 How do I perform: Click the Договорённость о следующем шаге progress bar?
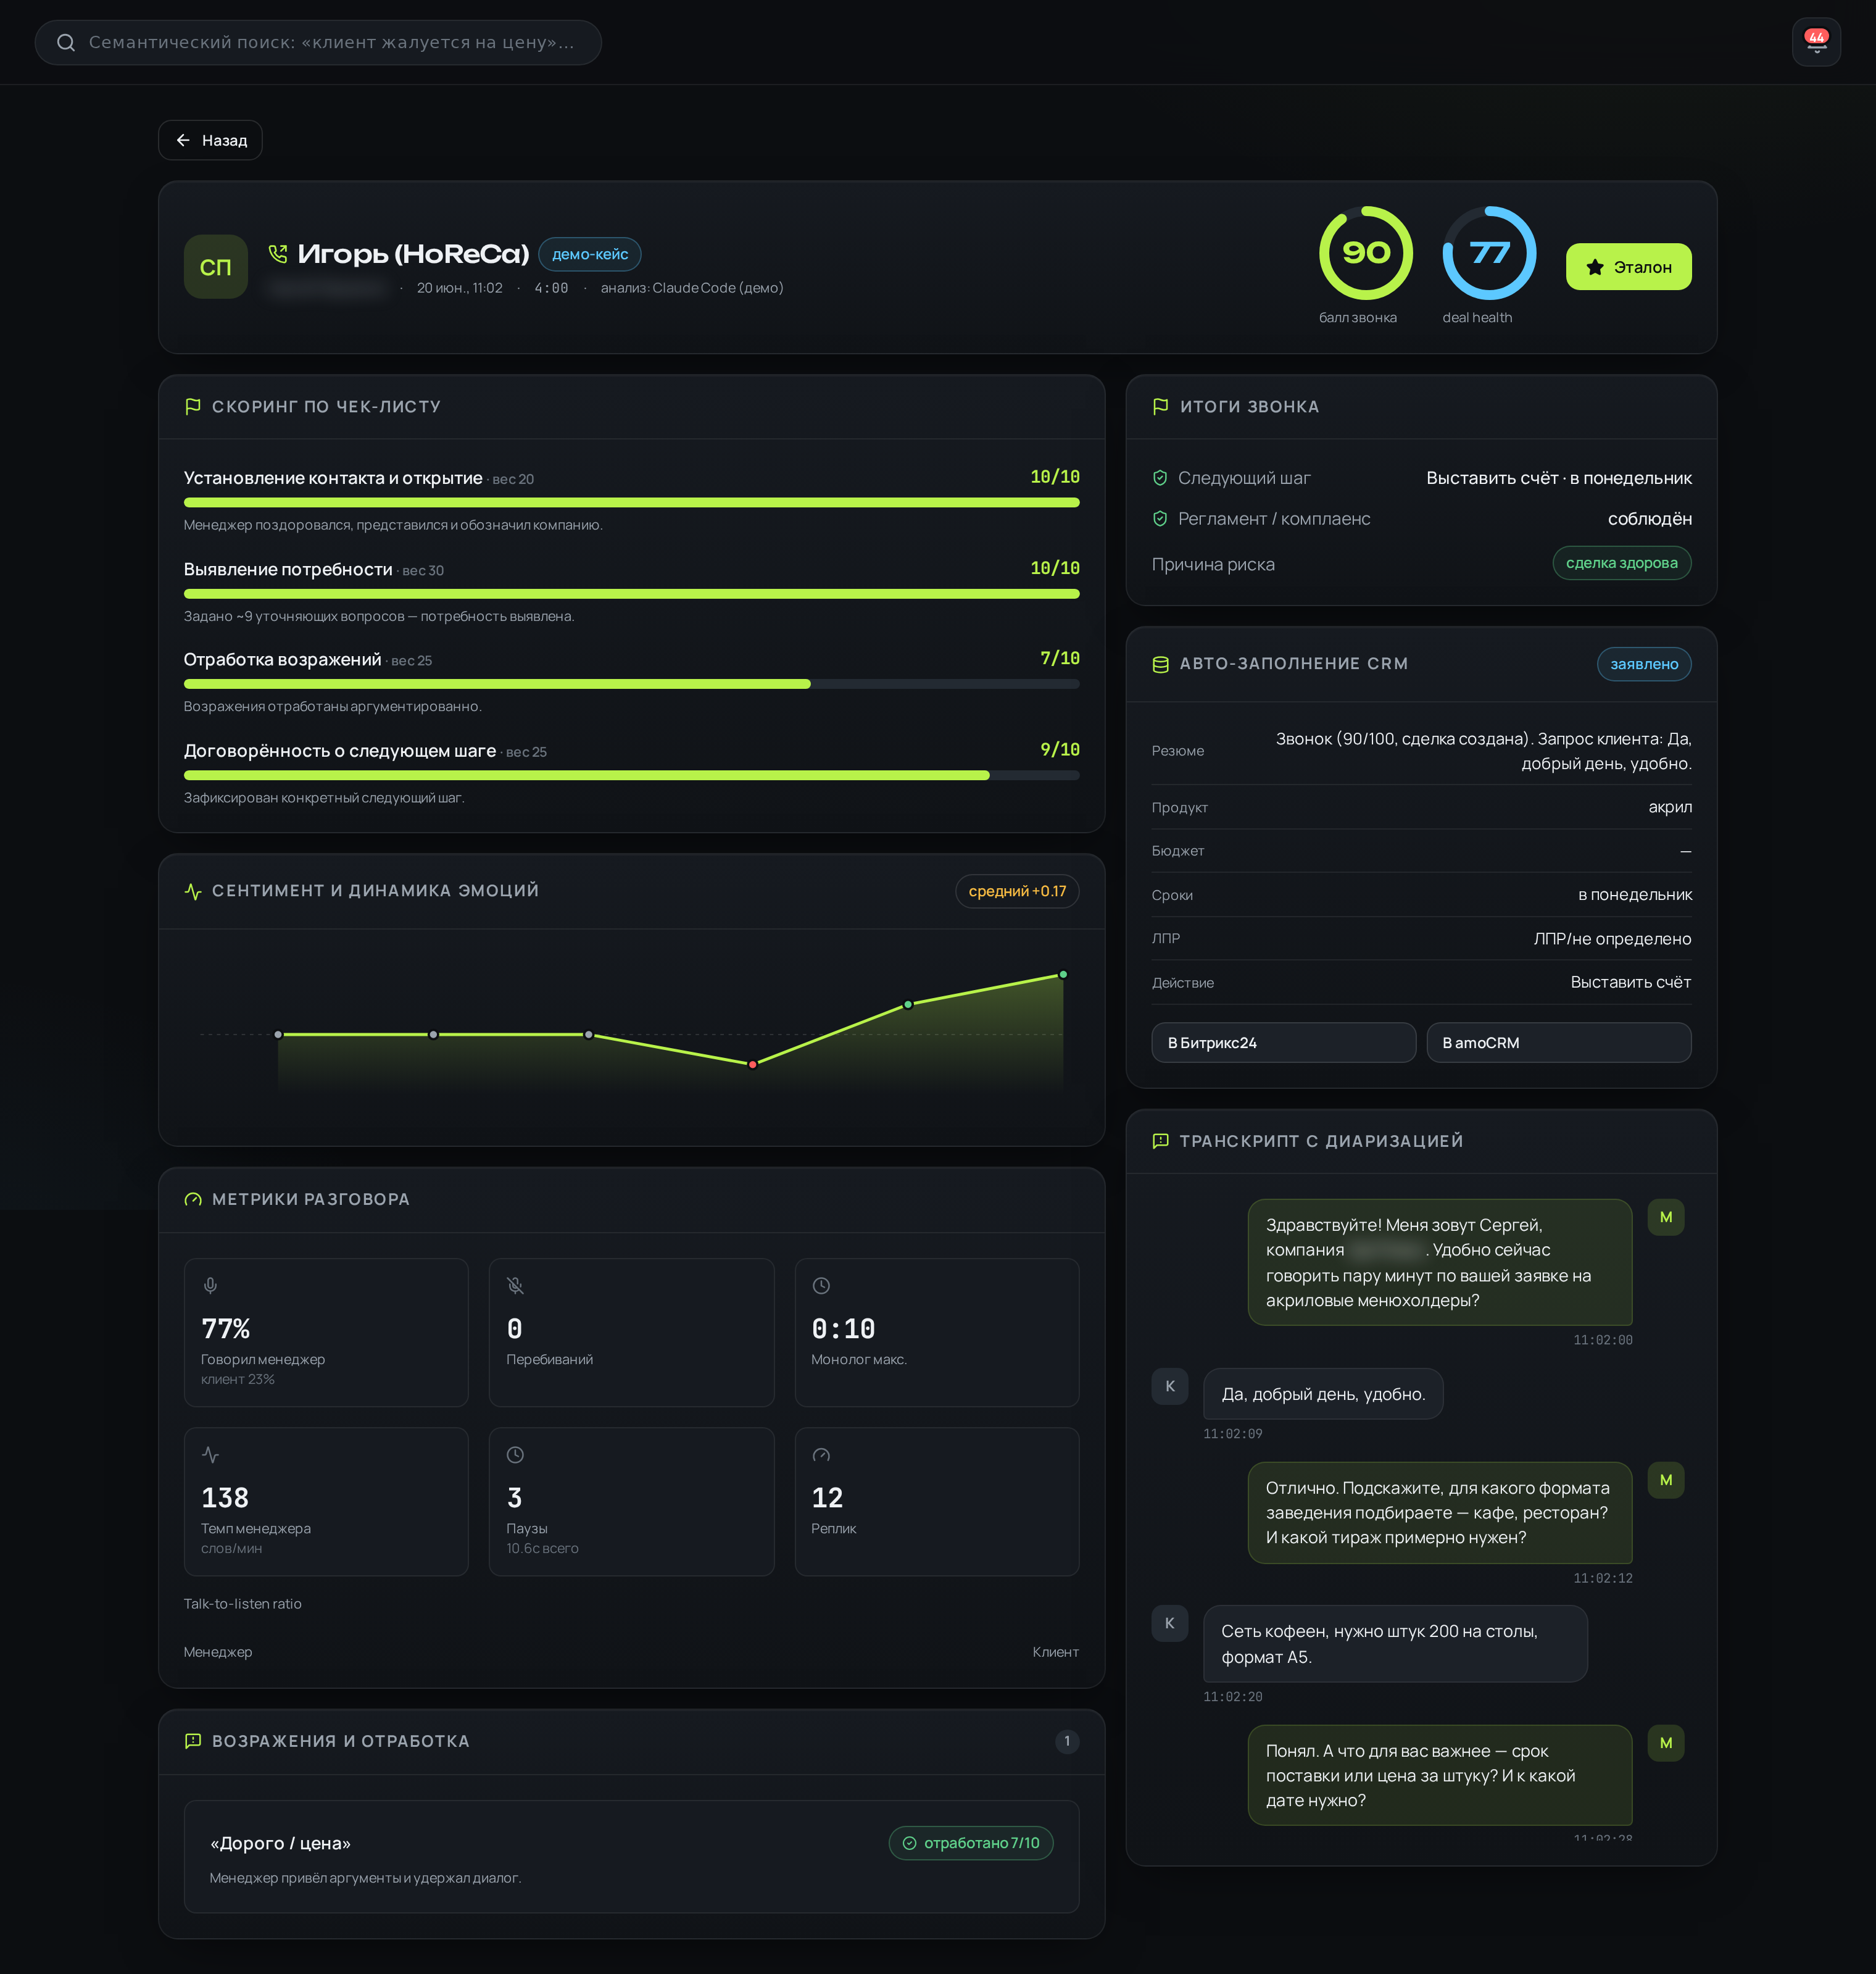[x=631, y=775]
